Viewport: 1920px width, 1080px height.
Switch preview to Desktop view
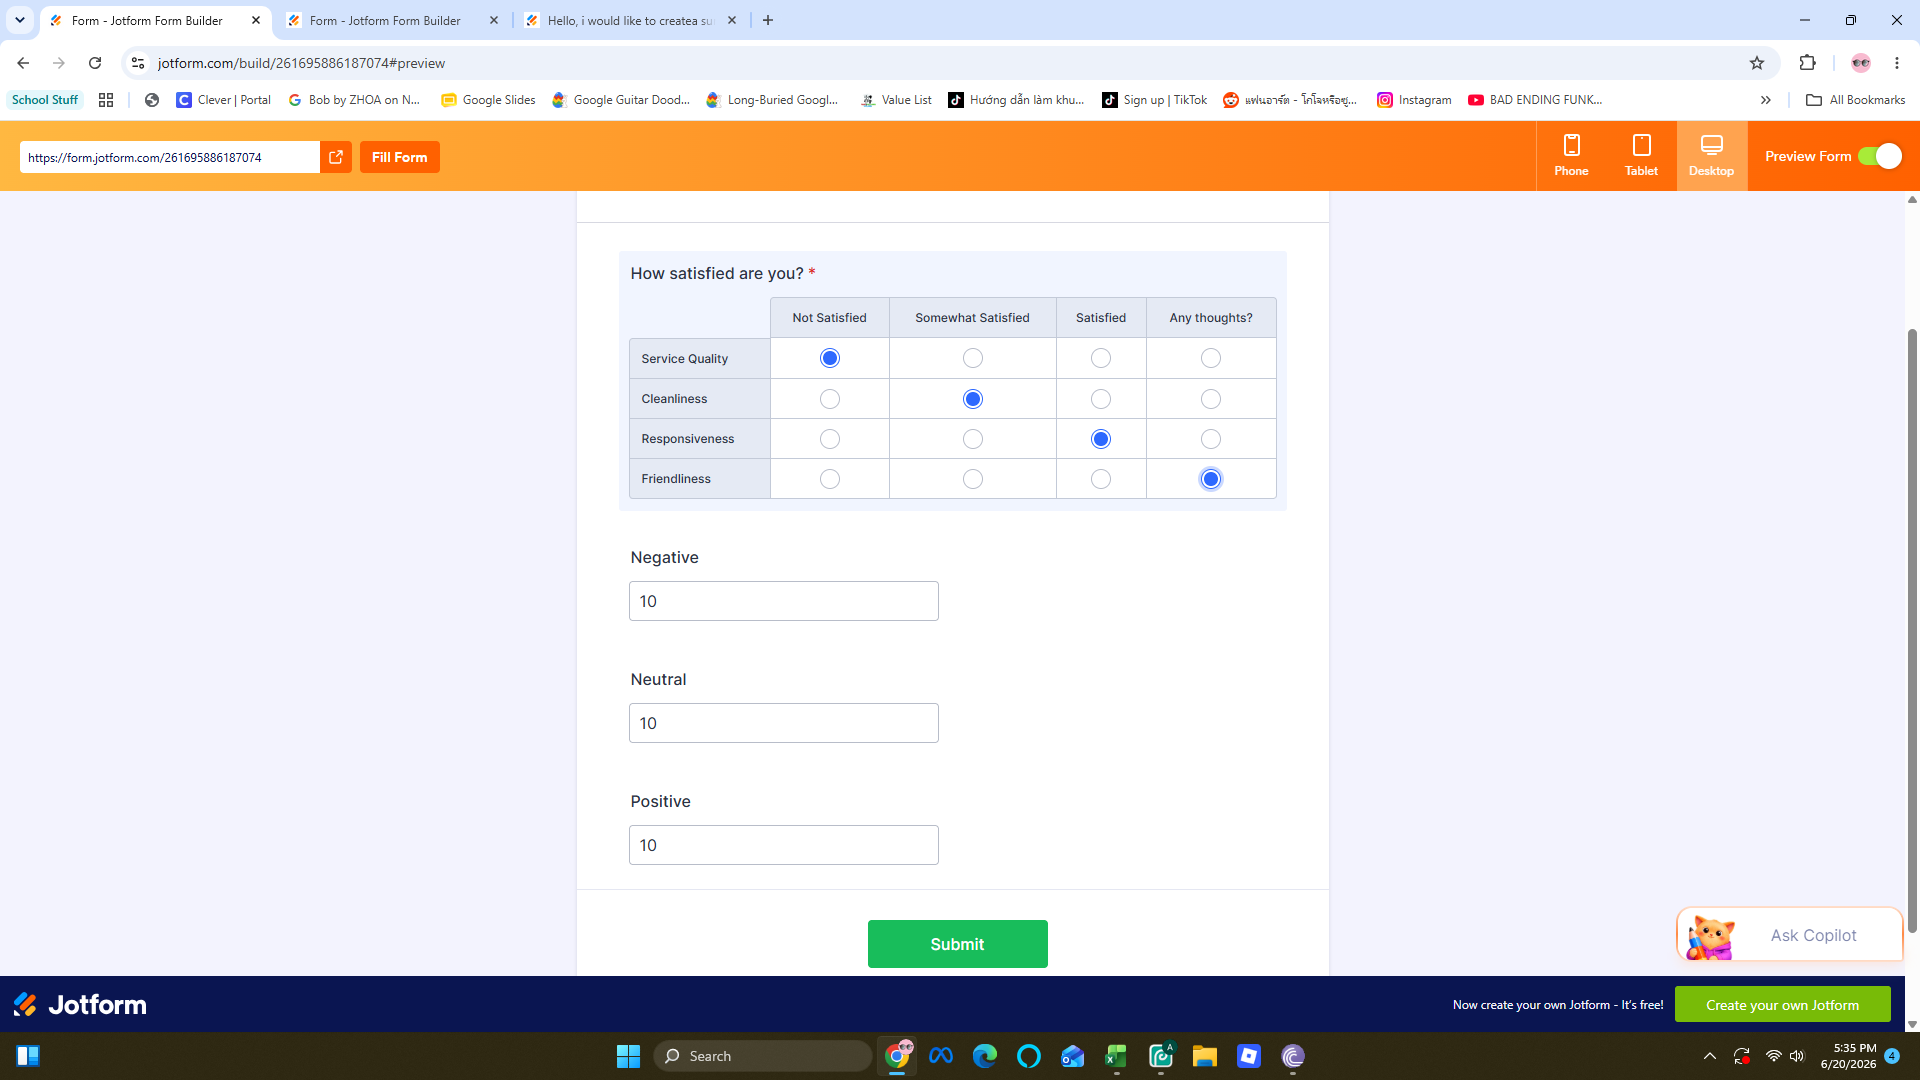[x=1711, y=156]
